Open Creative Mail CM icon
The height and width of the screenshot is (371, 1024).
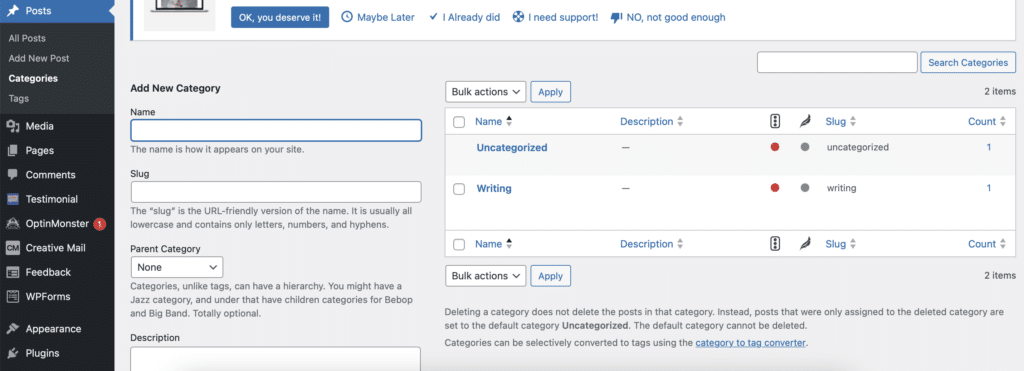click(12, 248)
